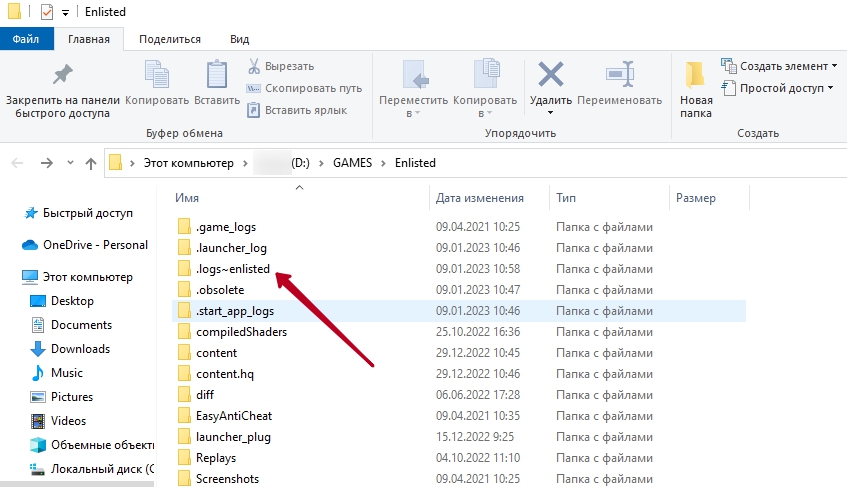The height and width of the screenshot is (487, 847).
Task: Open Переместить в menu
Action: coord(413,89)
